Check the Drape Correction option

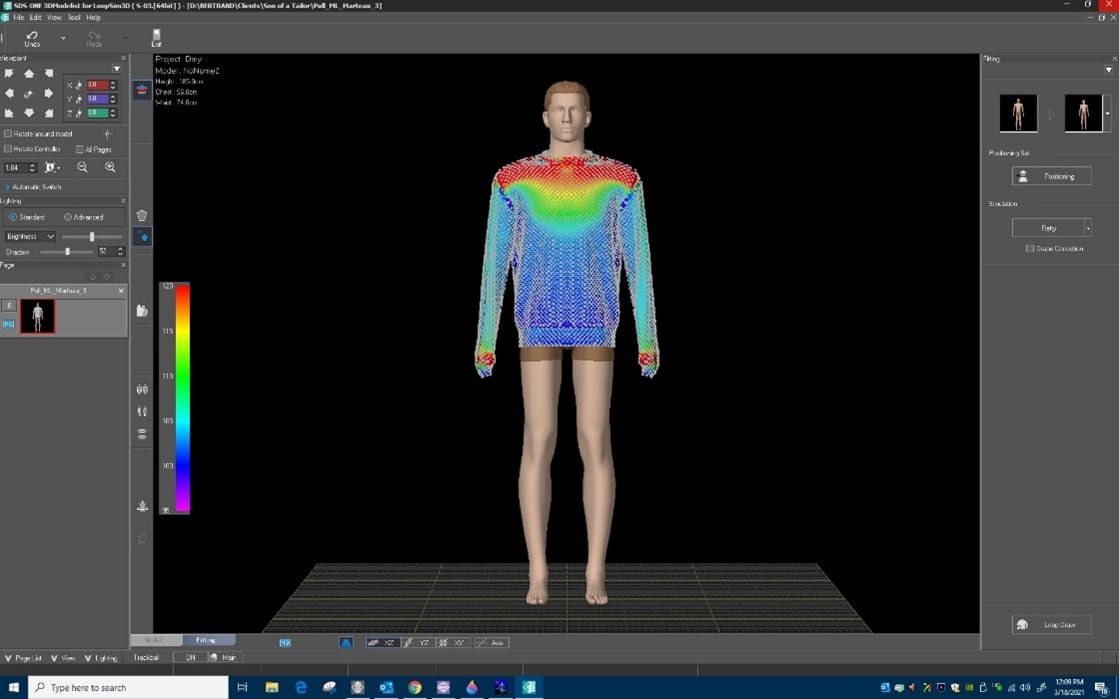[x=1030, y=249]
